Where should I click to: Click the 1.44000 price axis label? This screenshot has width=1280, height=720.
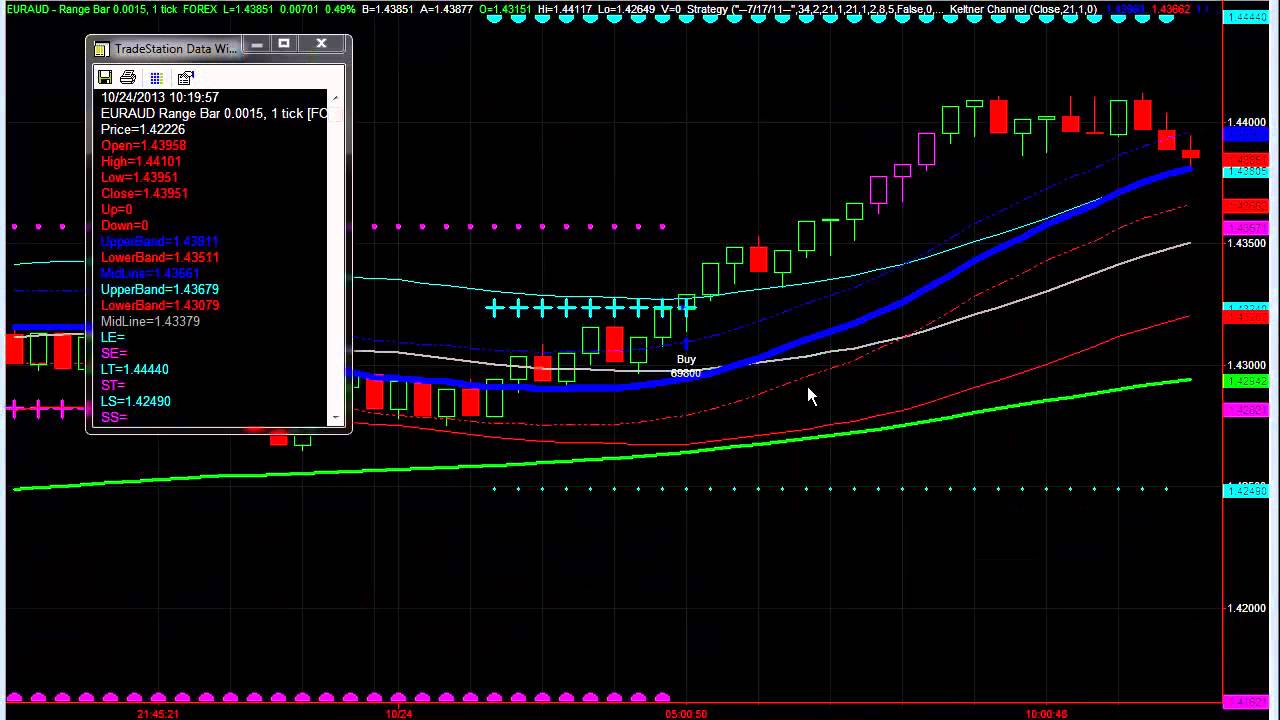point(1246,122)
